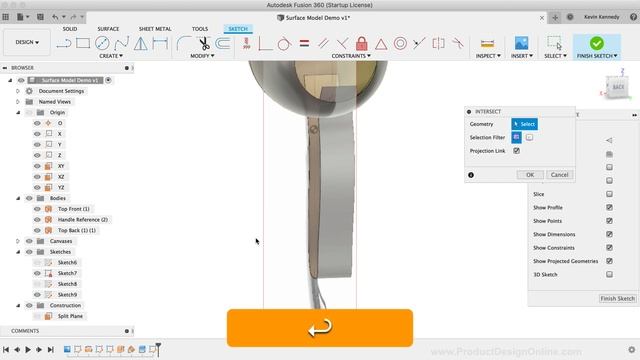Toggle visibility of Sketch7
Screen dimensions: 640x360
point(37,273)
